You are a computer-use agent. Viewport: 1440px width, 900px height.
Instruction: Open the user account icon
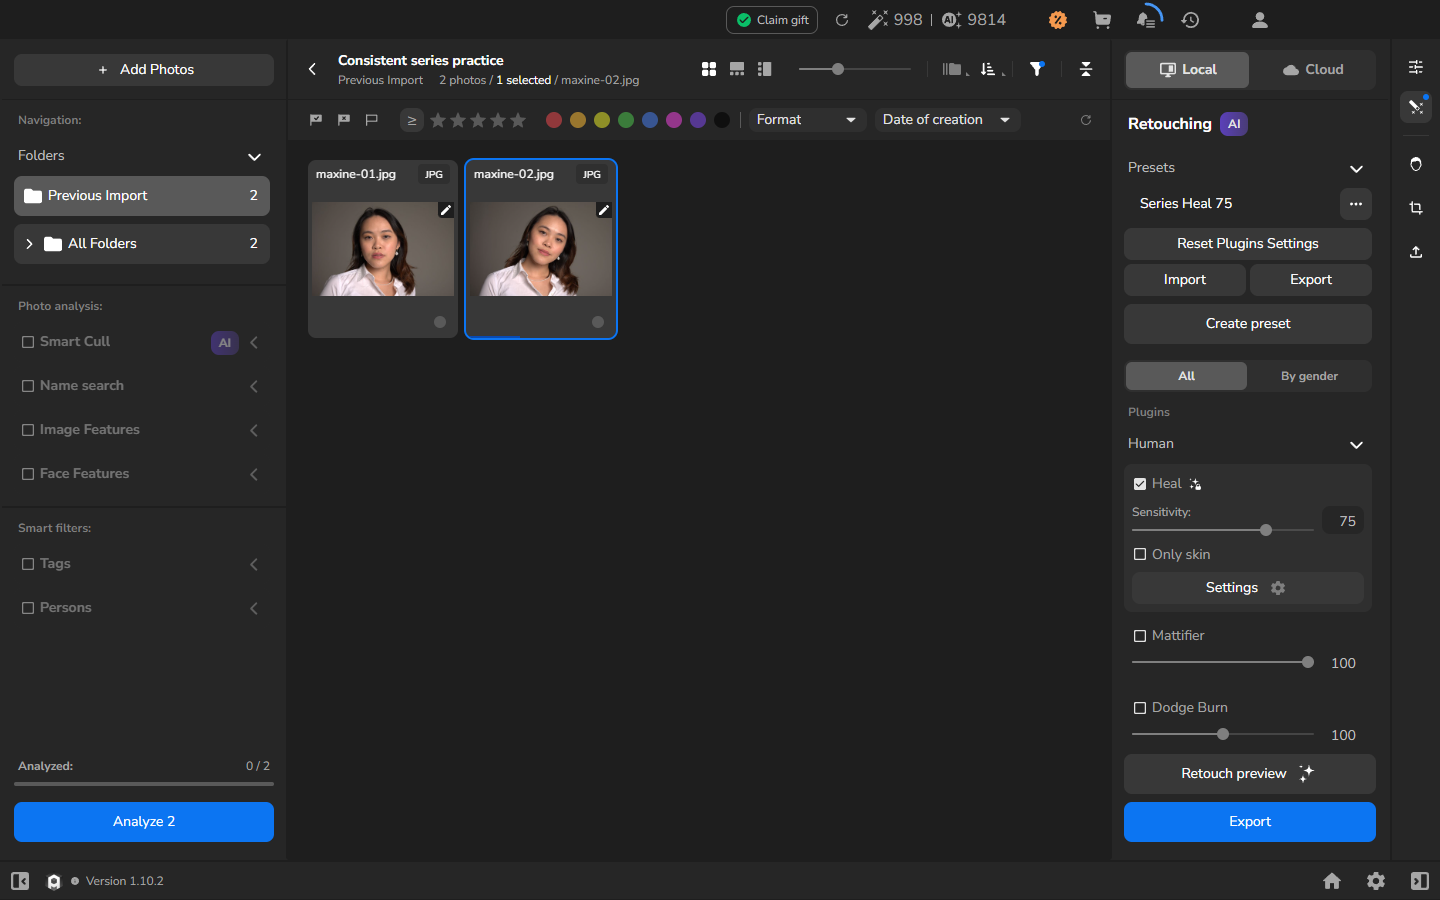pos(1260,20)
